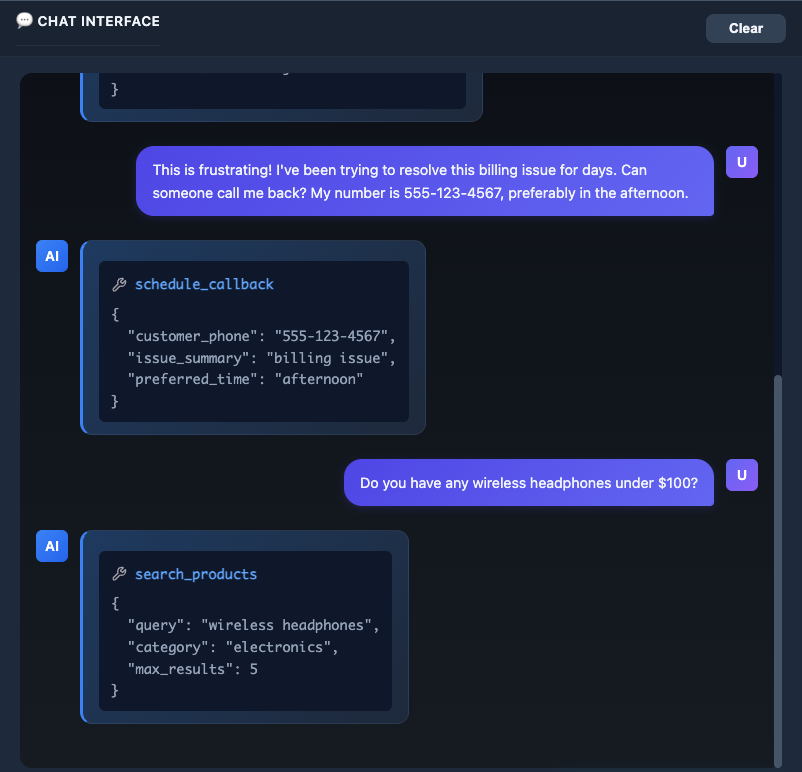Click the issue_summary line in JSON
802x772 pixels.
click(x=262, y=357)
